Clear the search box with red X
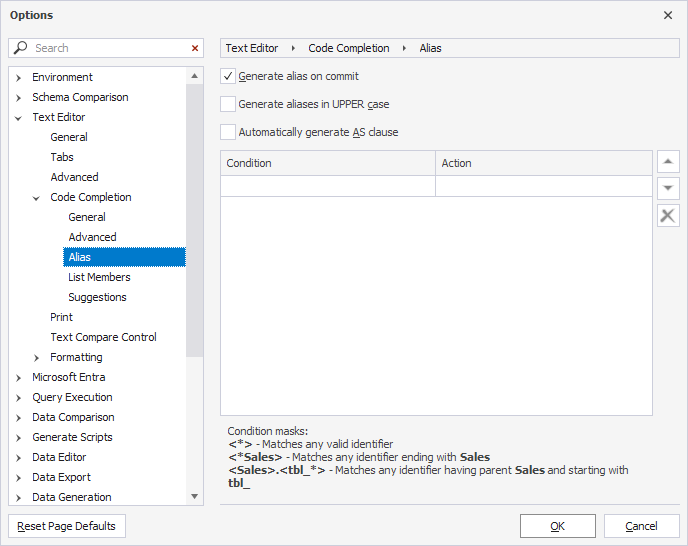This screenshot has width=688, height=546. coord(195,48)
